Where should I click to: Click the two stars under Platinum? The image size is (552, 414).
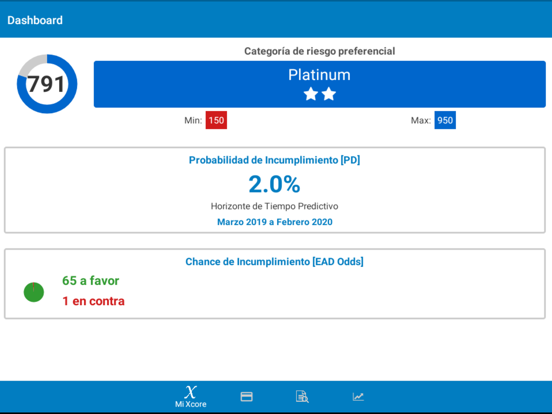point(320,94)
